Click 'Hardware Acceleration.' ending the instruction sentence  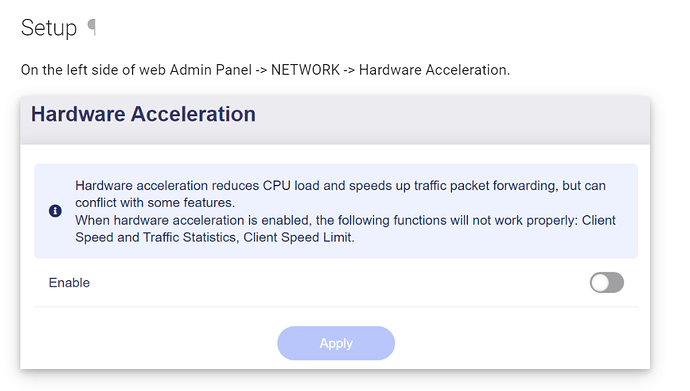click(x=434, y=70)
